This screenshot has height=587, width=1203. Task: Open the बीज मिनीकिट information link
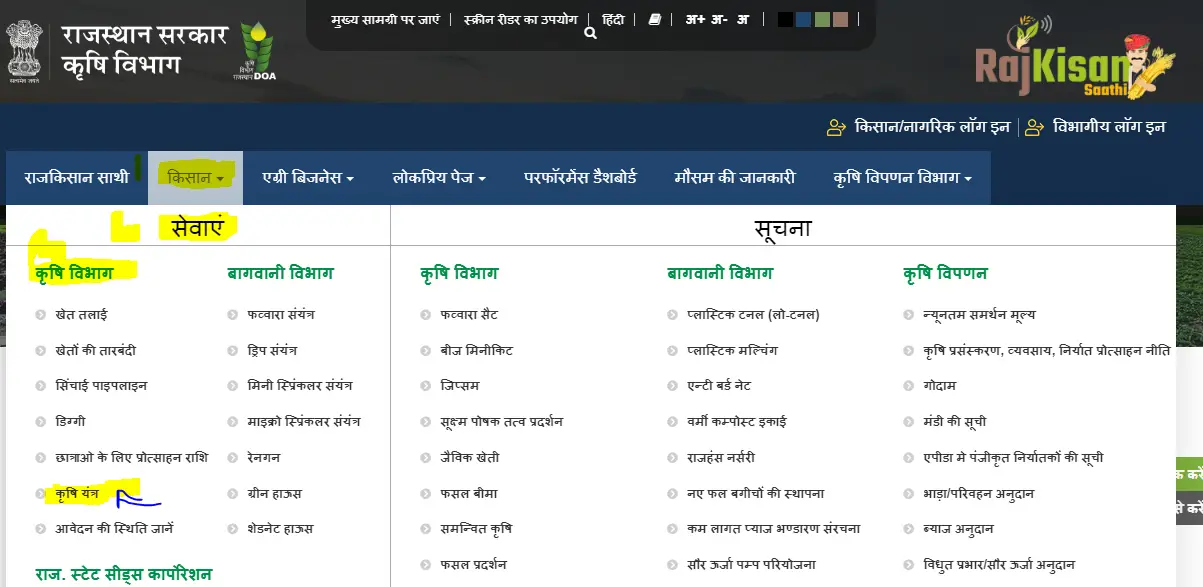[477, 351]
